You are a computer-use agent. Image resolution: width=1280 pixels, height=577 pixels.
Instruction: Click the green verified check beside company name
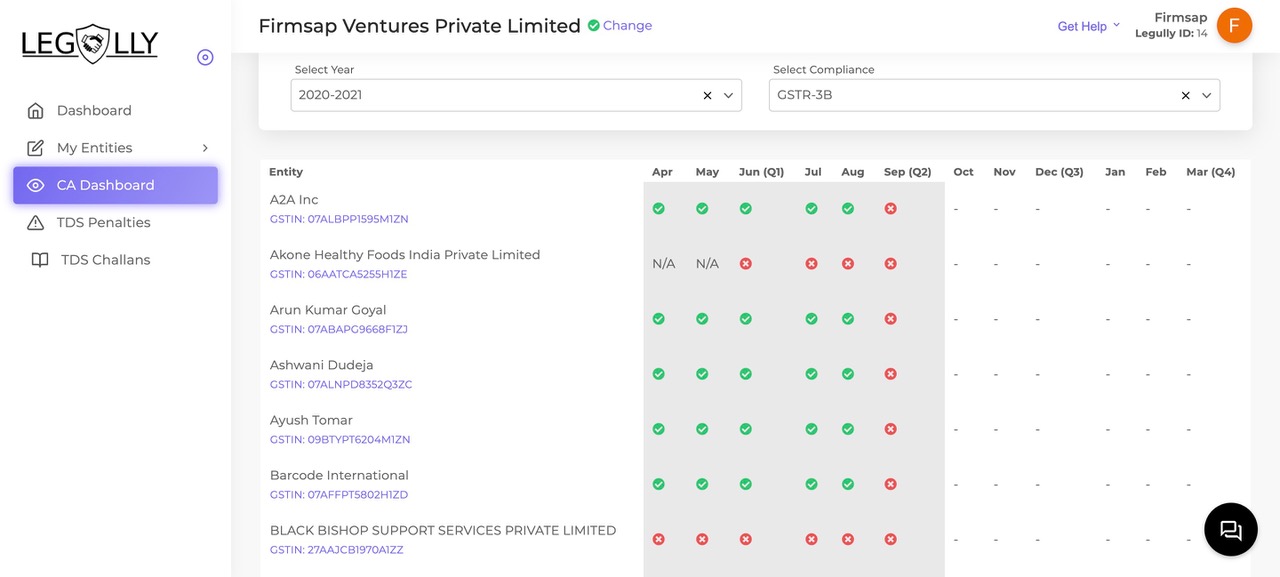point(594,25)
